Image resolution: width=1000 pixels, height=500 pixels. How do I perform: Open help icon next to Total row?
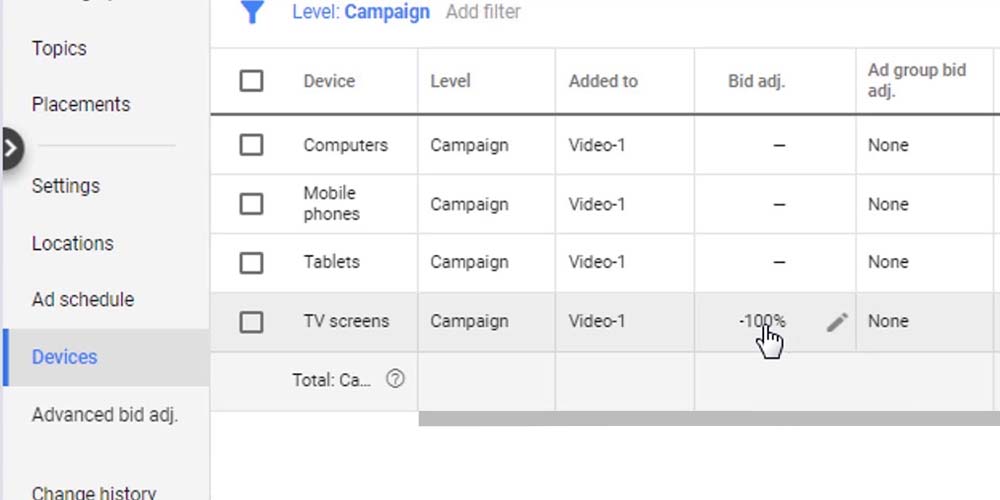(x=395, y=379)
